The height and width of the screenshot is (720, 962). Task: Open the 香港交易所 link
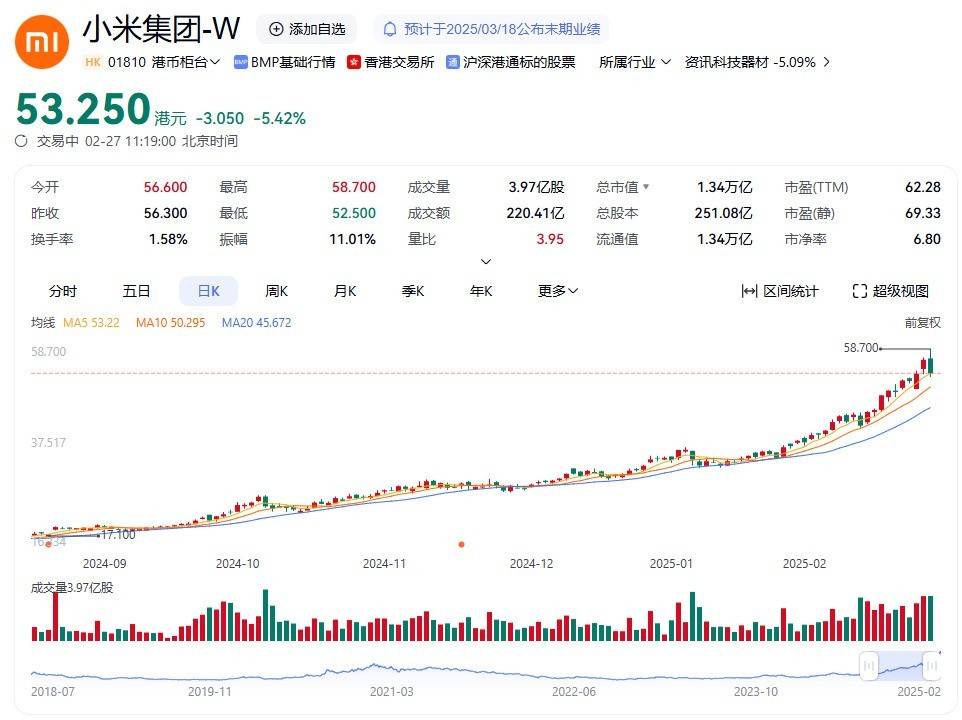tap(390, 62)
